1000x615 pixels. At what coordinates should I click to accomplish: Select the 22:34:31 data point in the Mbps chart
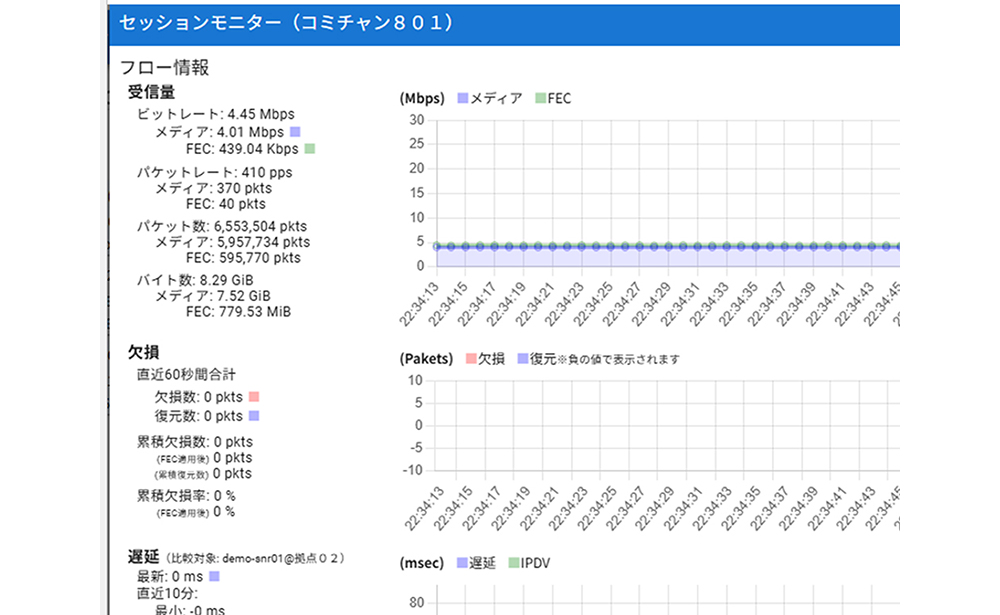click(698, 246)
